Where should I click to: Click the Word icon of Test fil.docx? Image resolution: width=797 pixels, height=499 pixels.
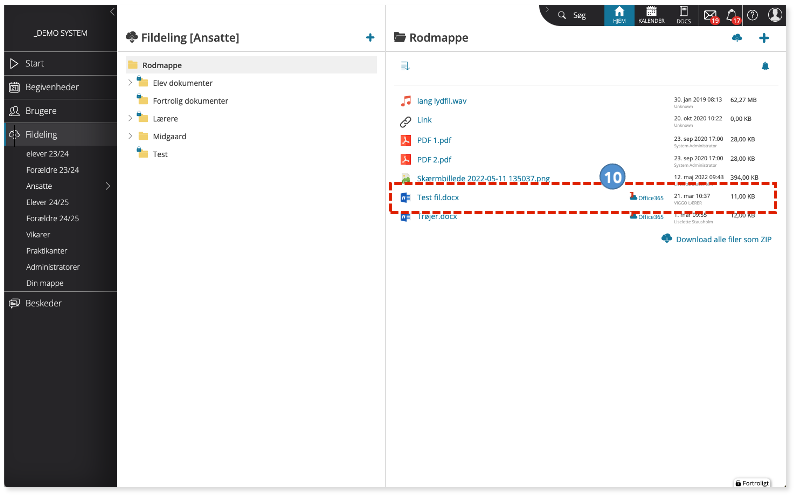click(x=405, y=198)
